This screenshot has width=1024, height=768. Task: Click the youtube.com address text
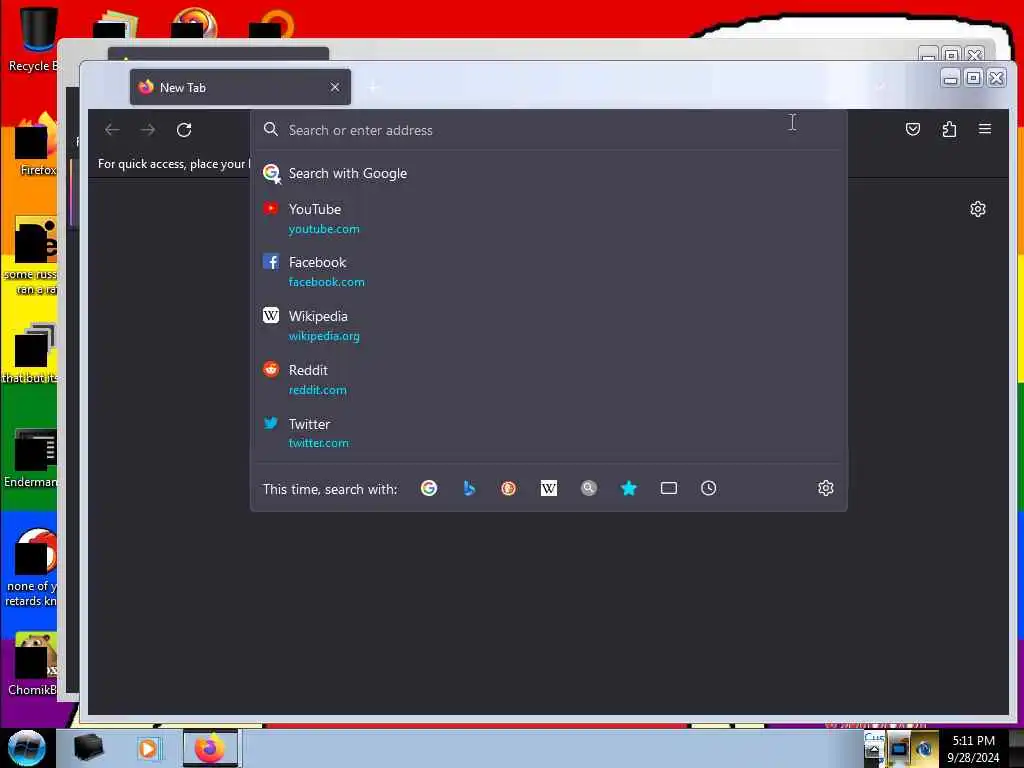point(324,229)
